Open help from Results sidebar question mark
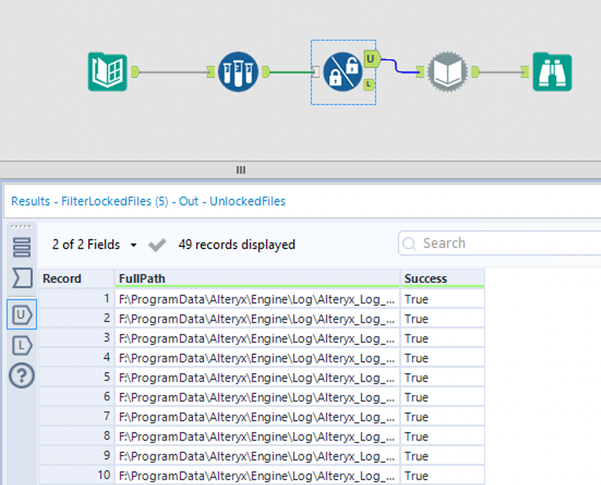 click(22, 375)
